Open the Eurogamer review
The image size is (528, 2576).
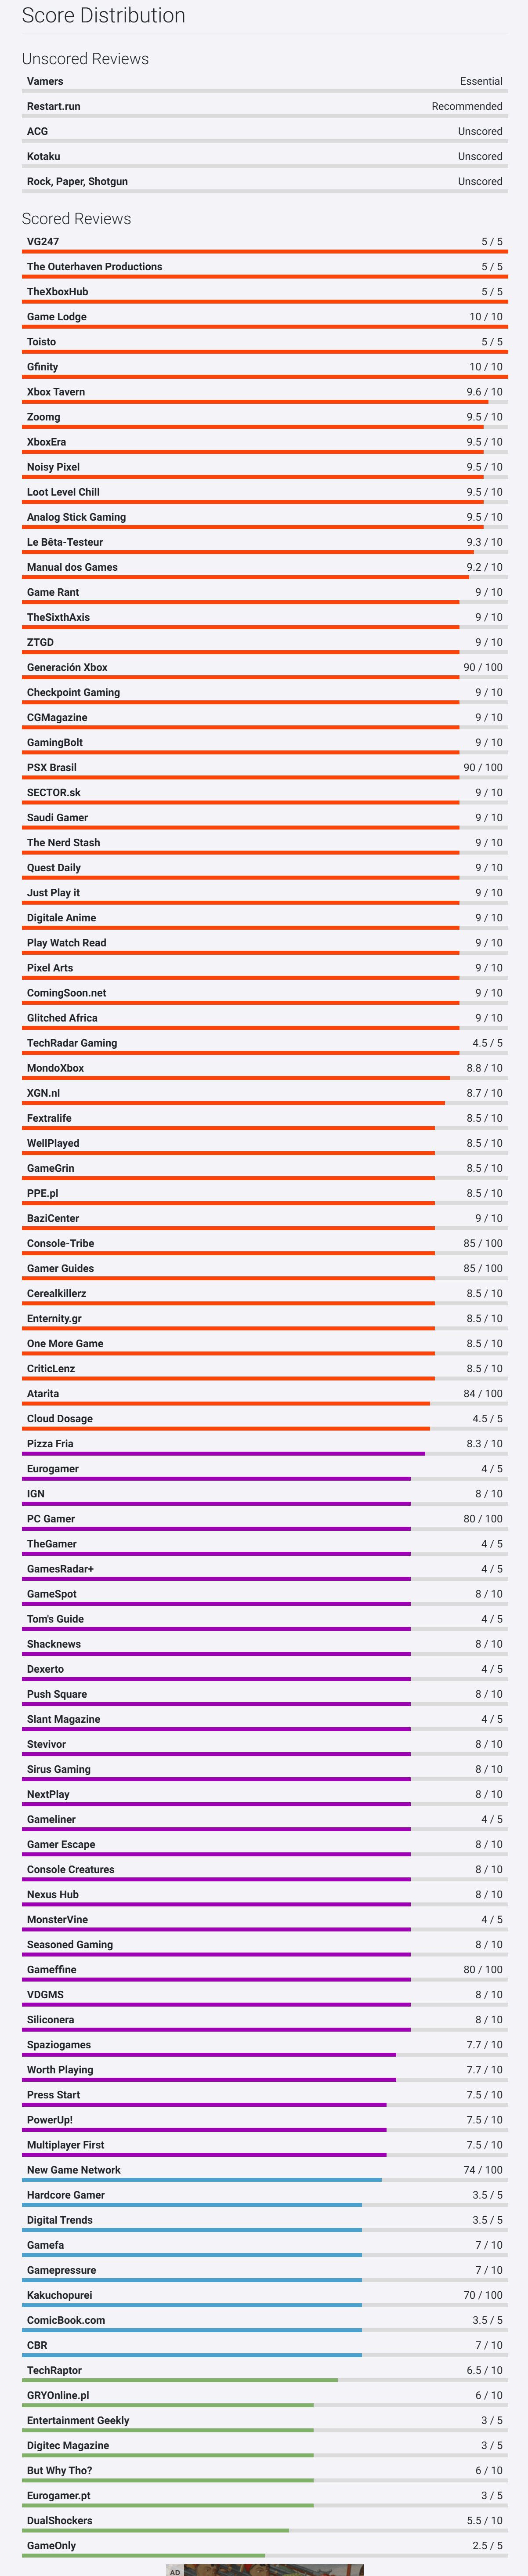[53, 1469]
